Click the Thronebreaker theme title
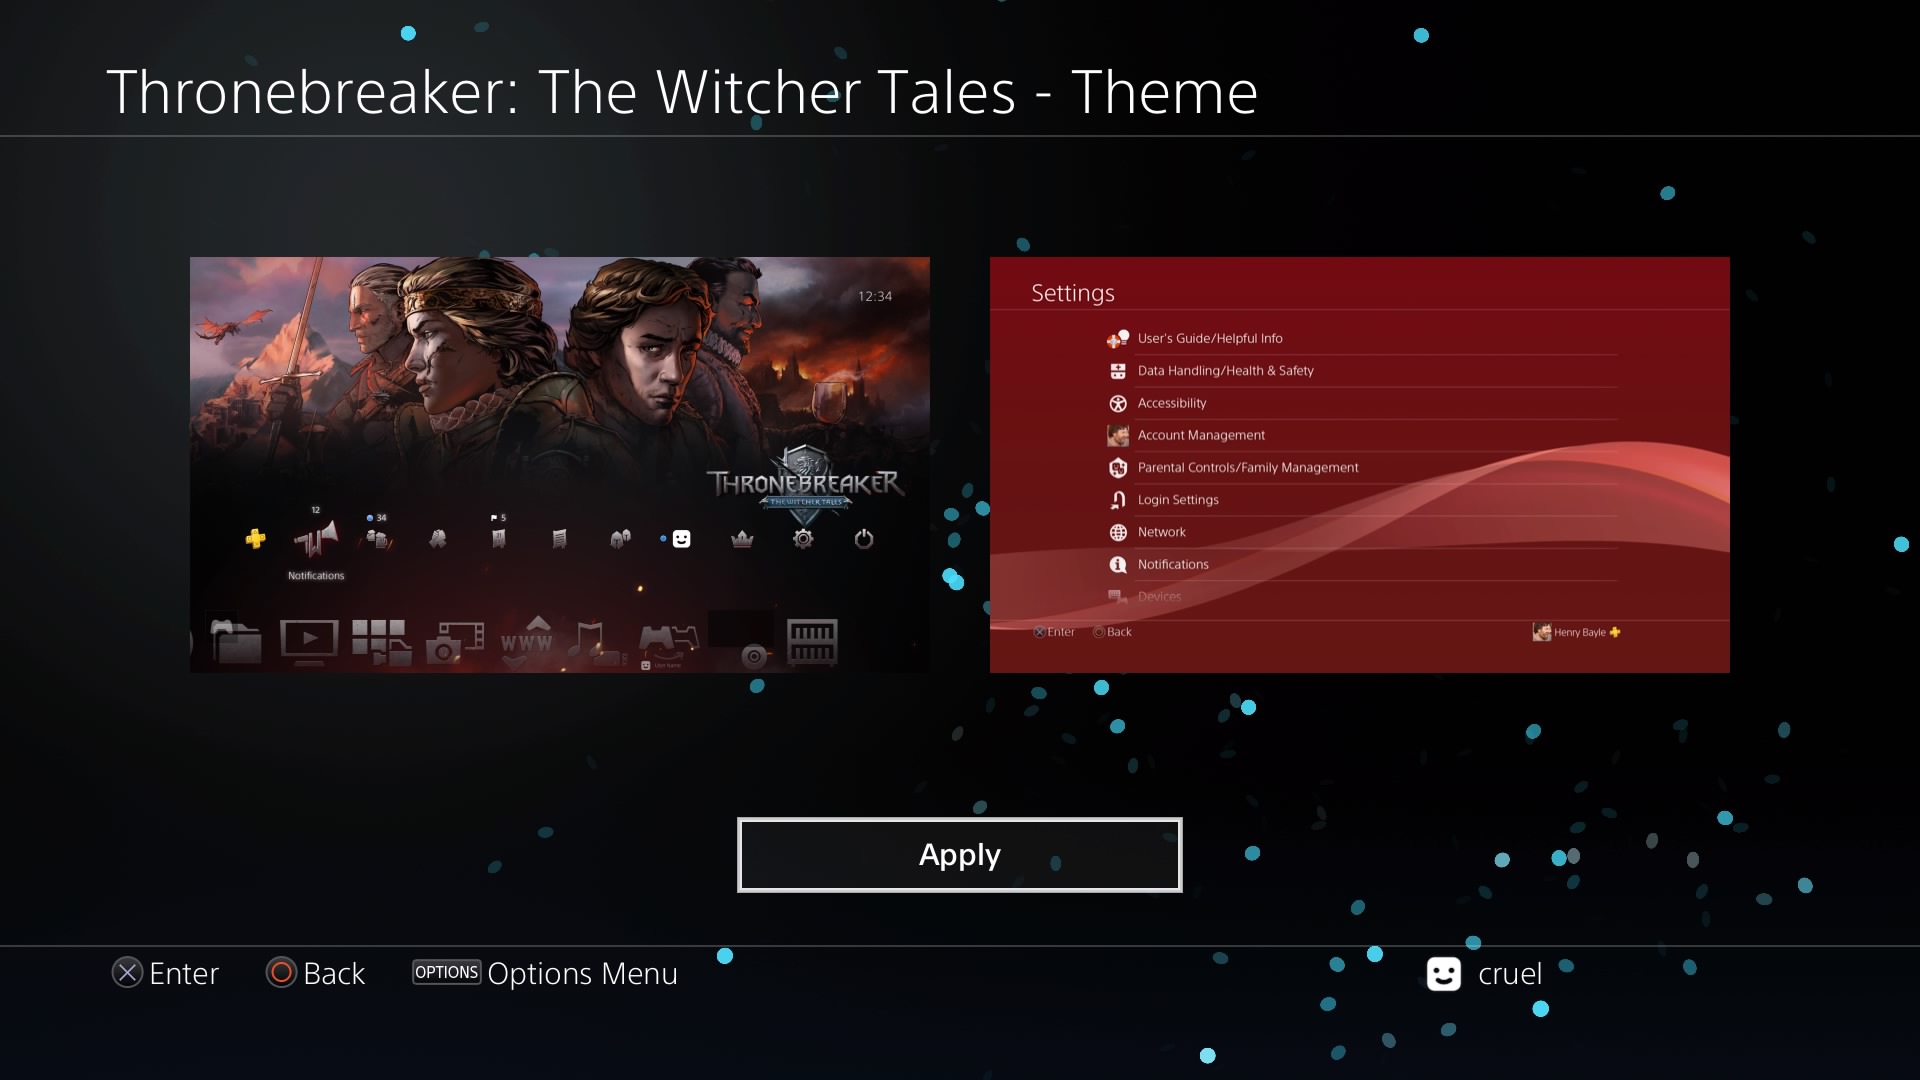Viewport: 1920px width, 1080px height. pyautogui.click(x=682, y=92)
